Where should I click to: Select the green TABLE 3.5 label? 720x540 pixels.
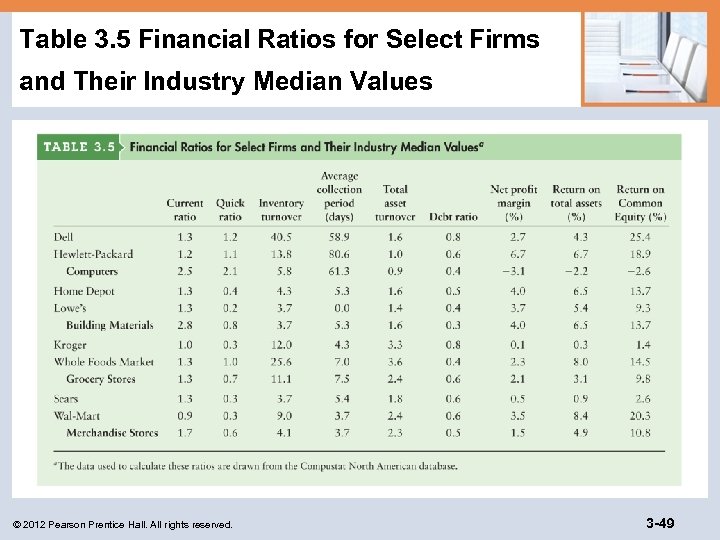click(80, 147)
